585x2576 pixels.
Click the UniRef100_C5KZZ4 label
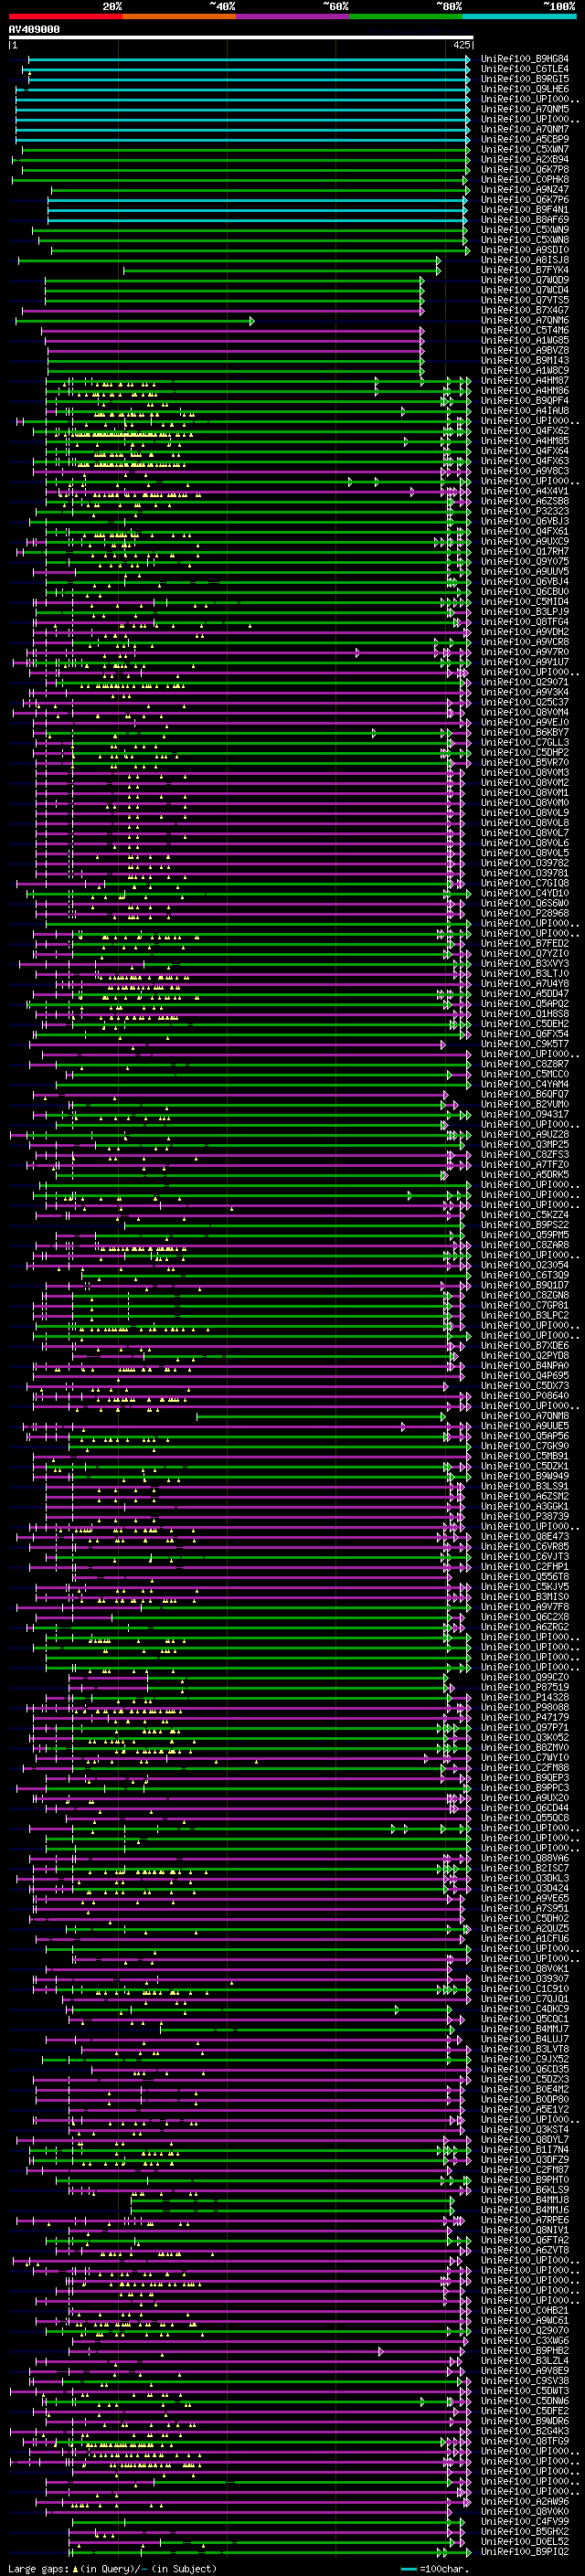coord(524,1214)
